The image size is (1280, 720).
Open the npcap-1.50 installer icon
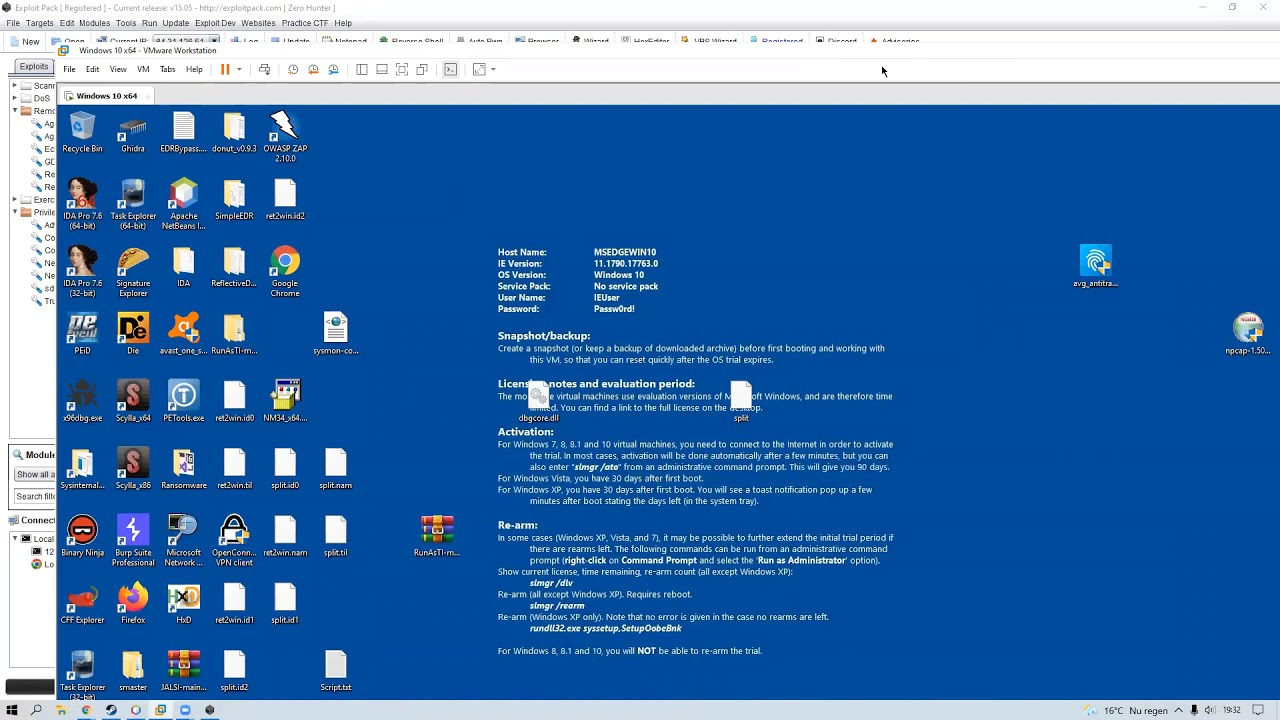coord(1248,334)
